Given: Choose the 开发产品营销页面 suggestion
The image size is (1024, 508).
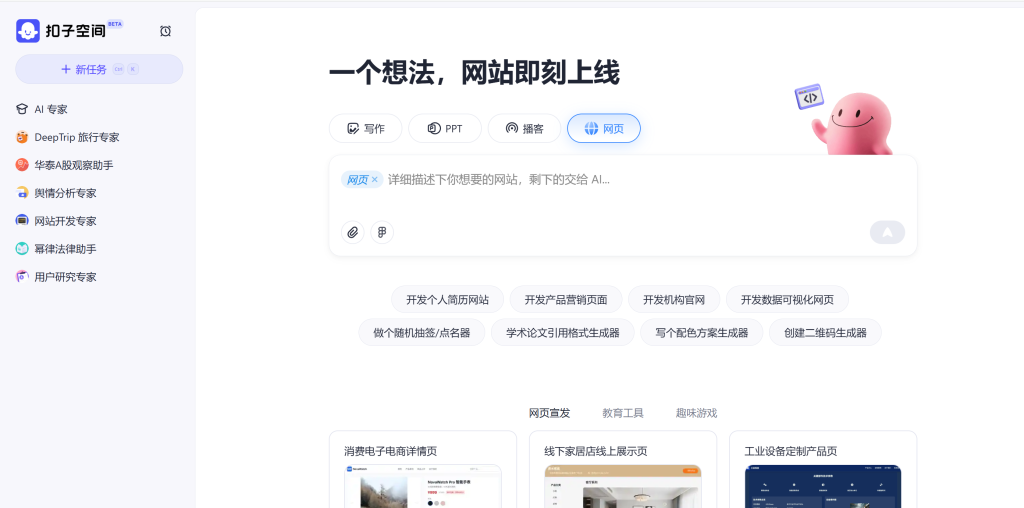Looking at the screenshot, I should pos(566,300).
